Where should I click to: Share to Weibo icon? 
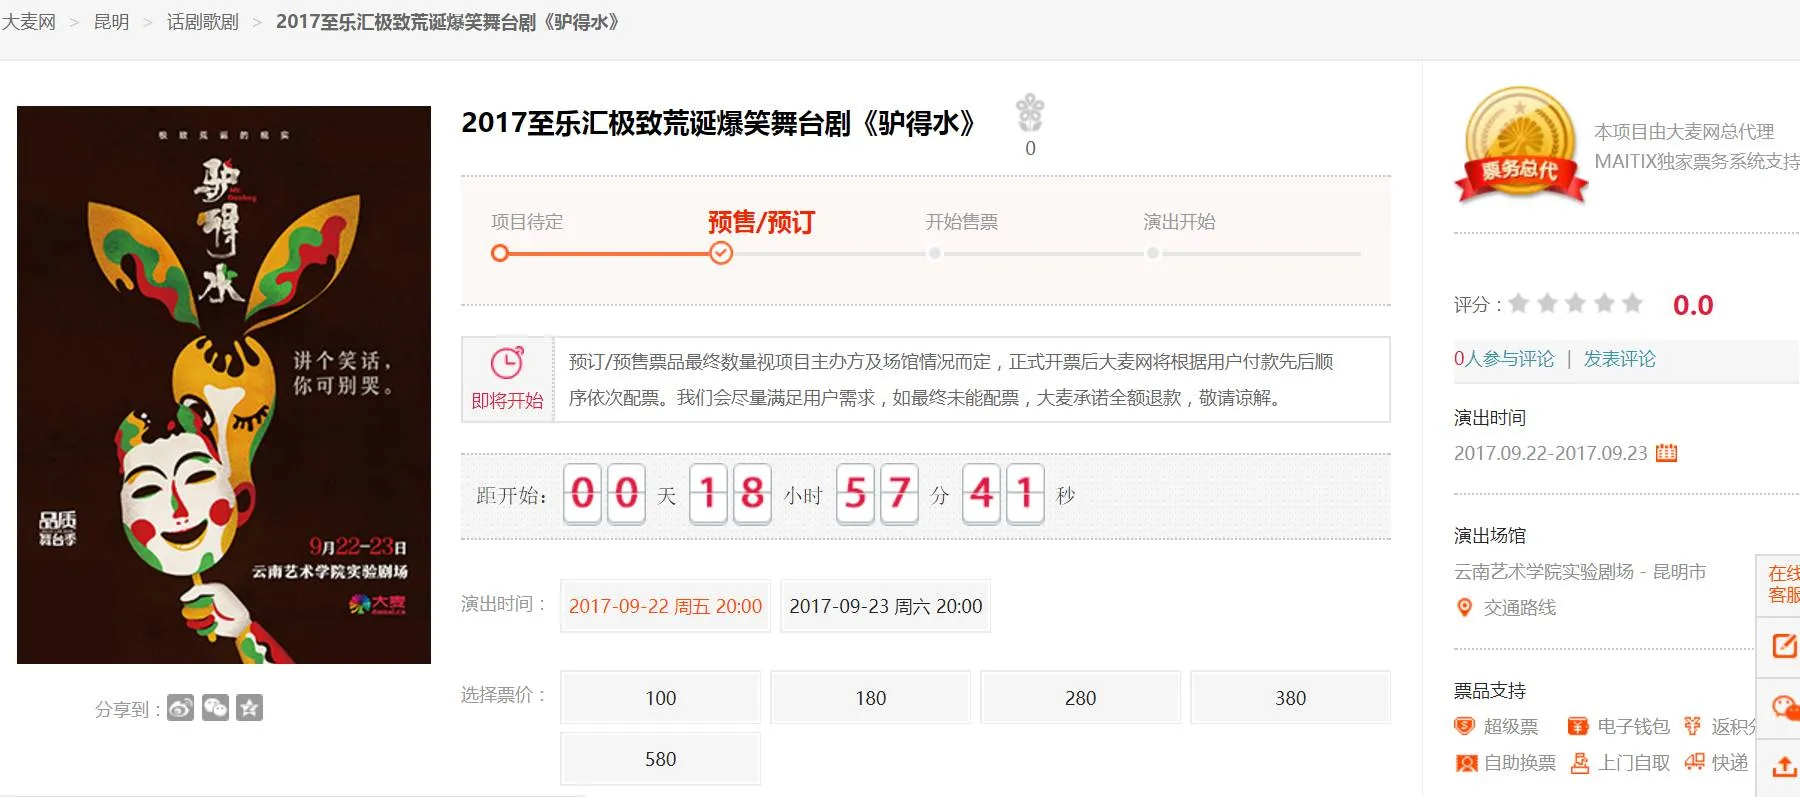coord(181,708)
